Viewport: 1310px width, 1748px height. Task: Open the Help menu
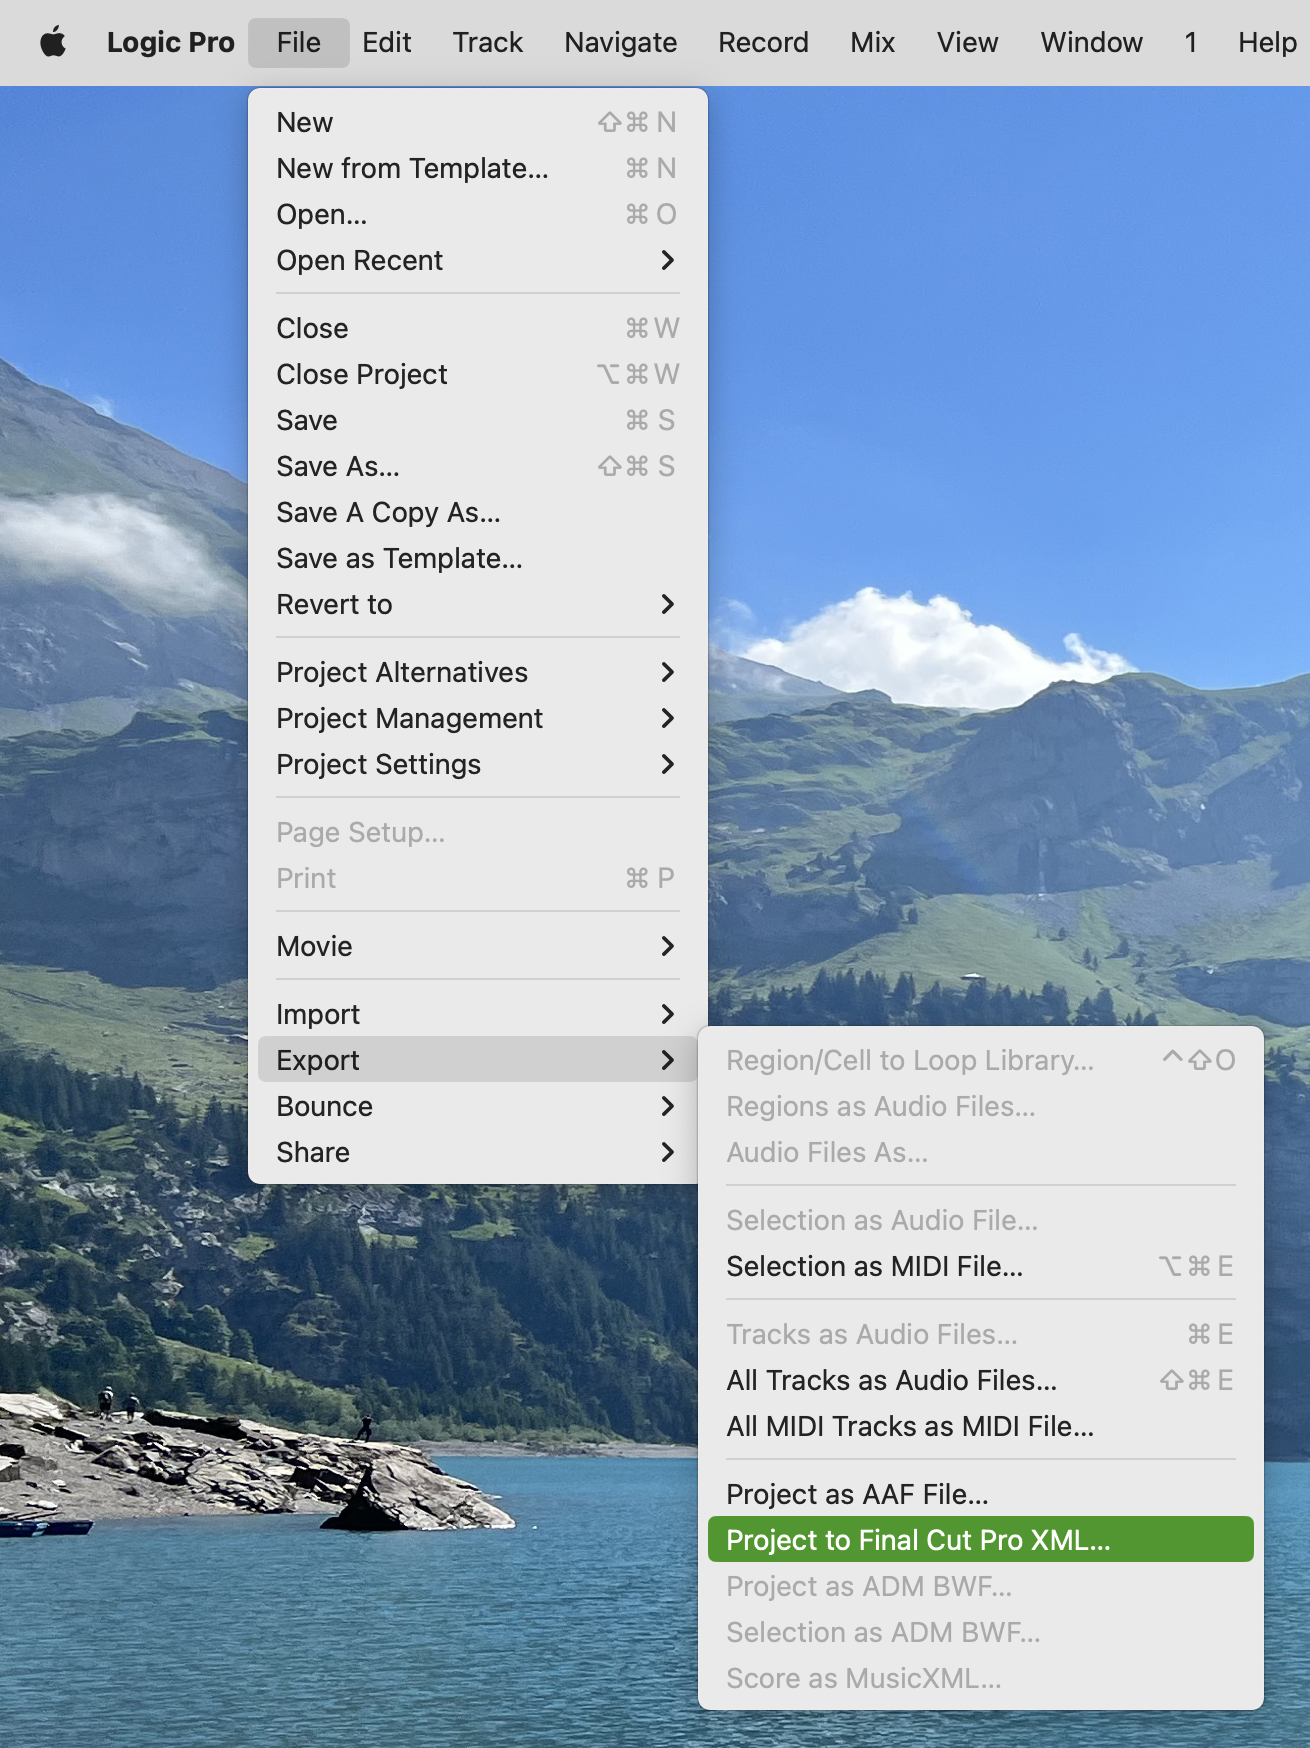pyautogui.click(x=1267, y=42)
